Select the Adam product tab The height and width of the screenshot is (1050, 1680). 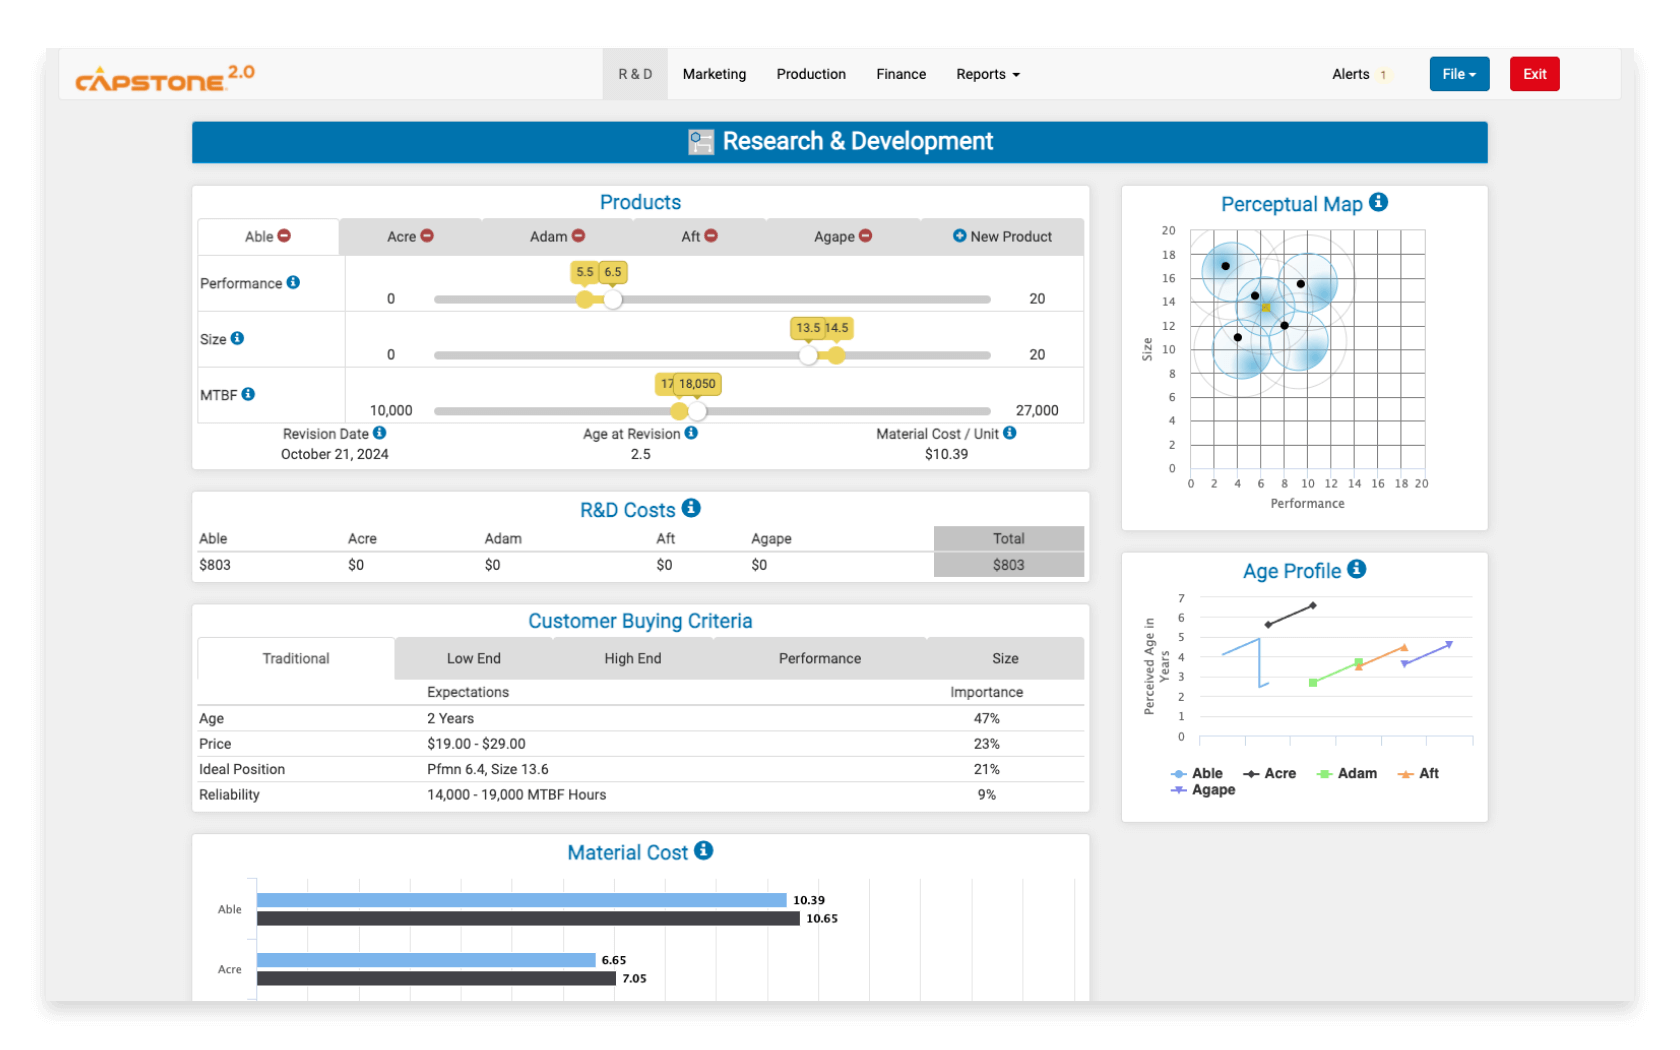[x=548, y=236]
